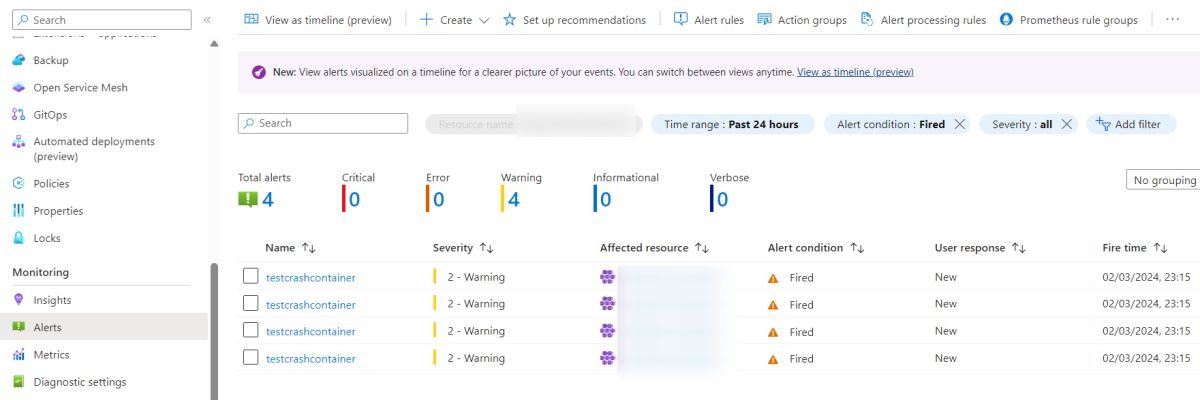This screenshot has height=400, width=1200.
Task: Sort the table by Alert condition column
Action: pos(815,247)
